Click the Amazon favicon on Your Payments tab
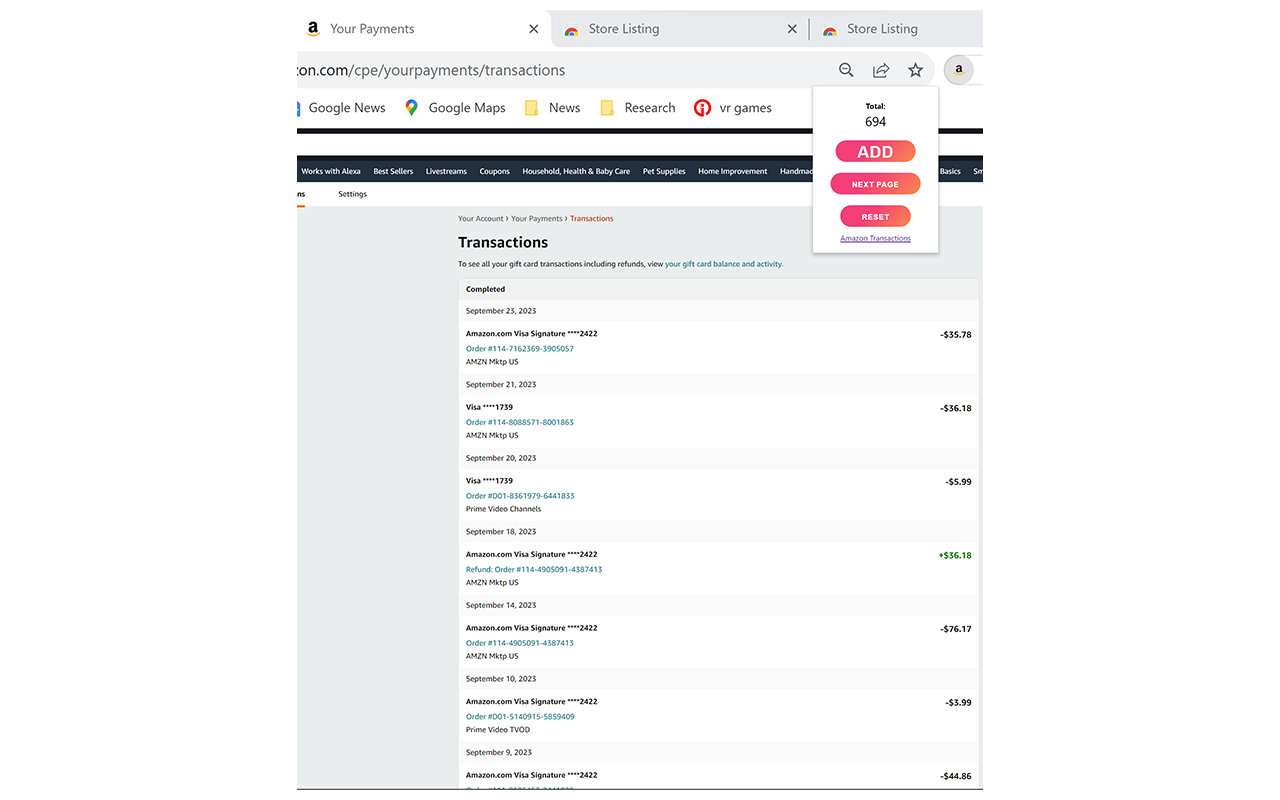The image size is (1280, 800). [x=313, y=29]
